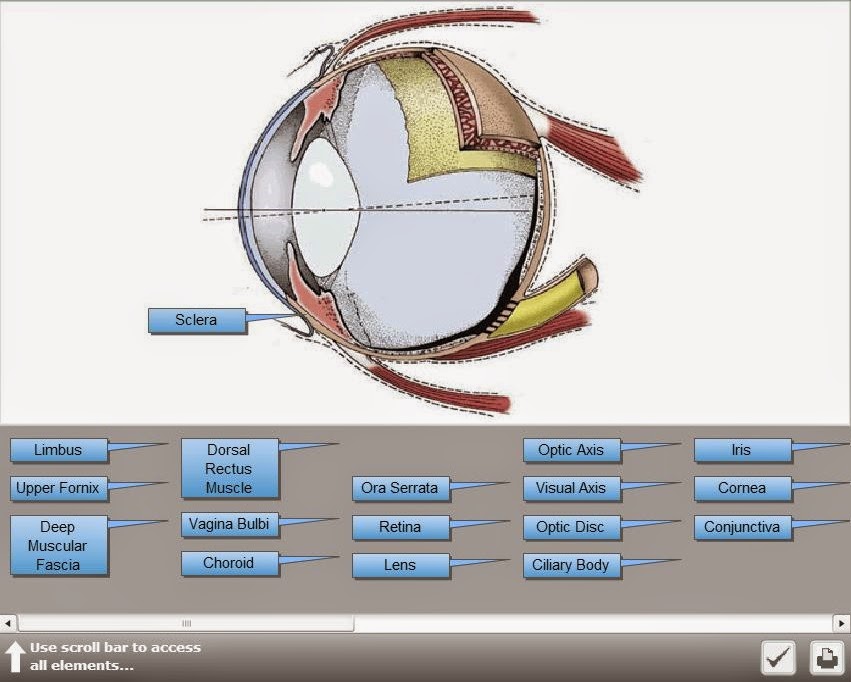The height and width of the screenshot is (682, 851).
Task: Pick the Iris label tile
Action: pos(741,450)
